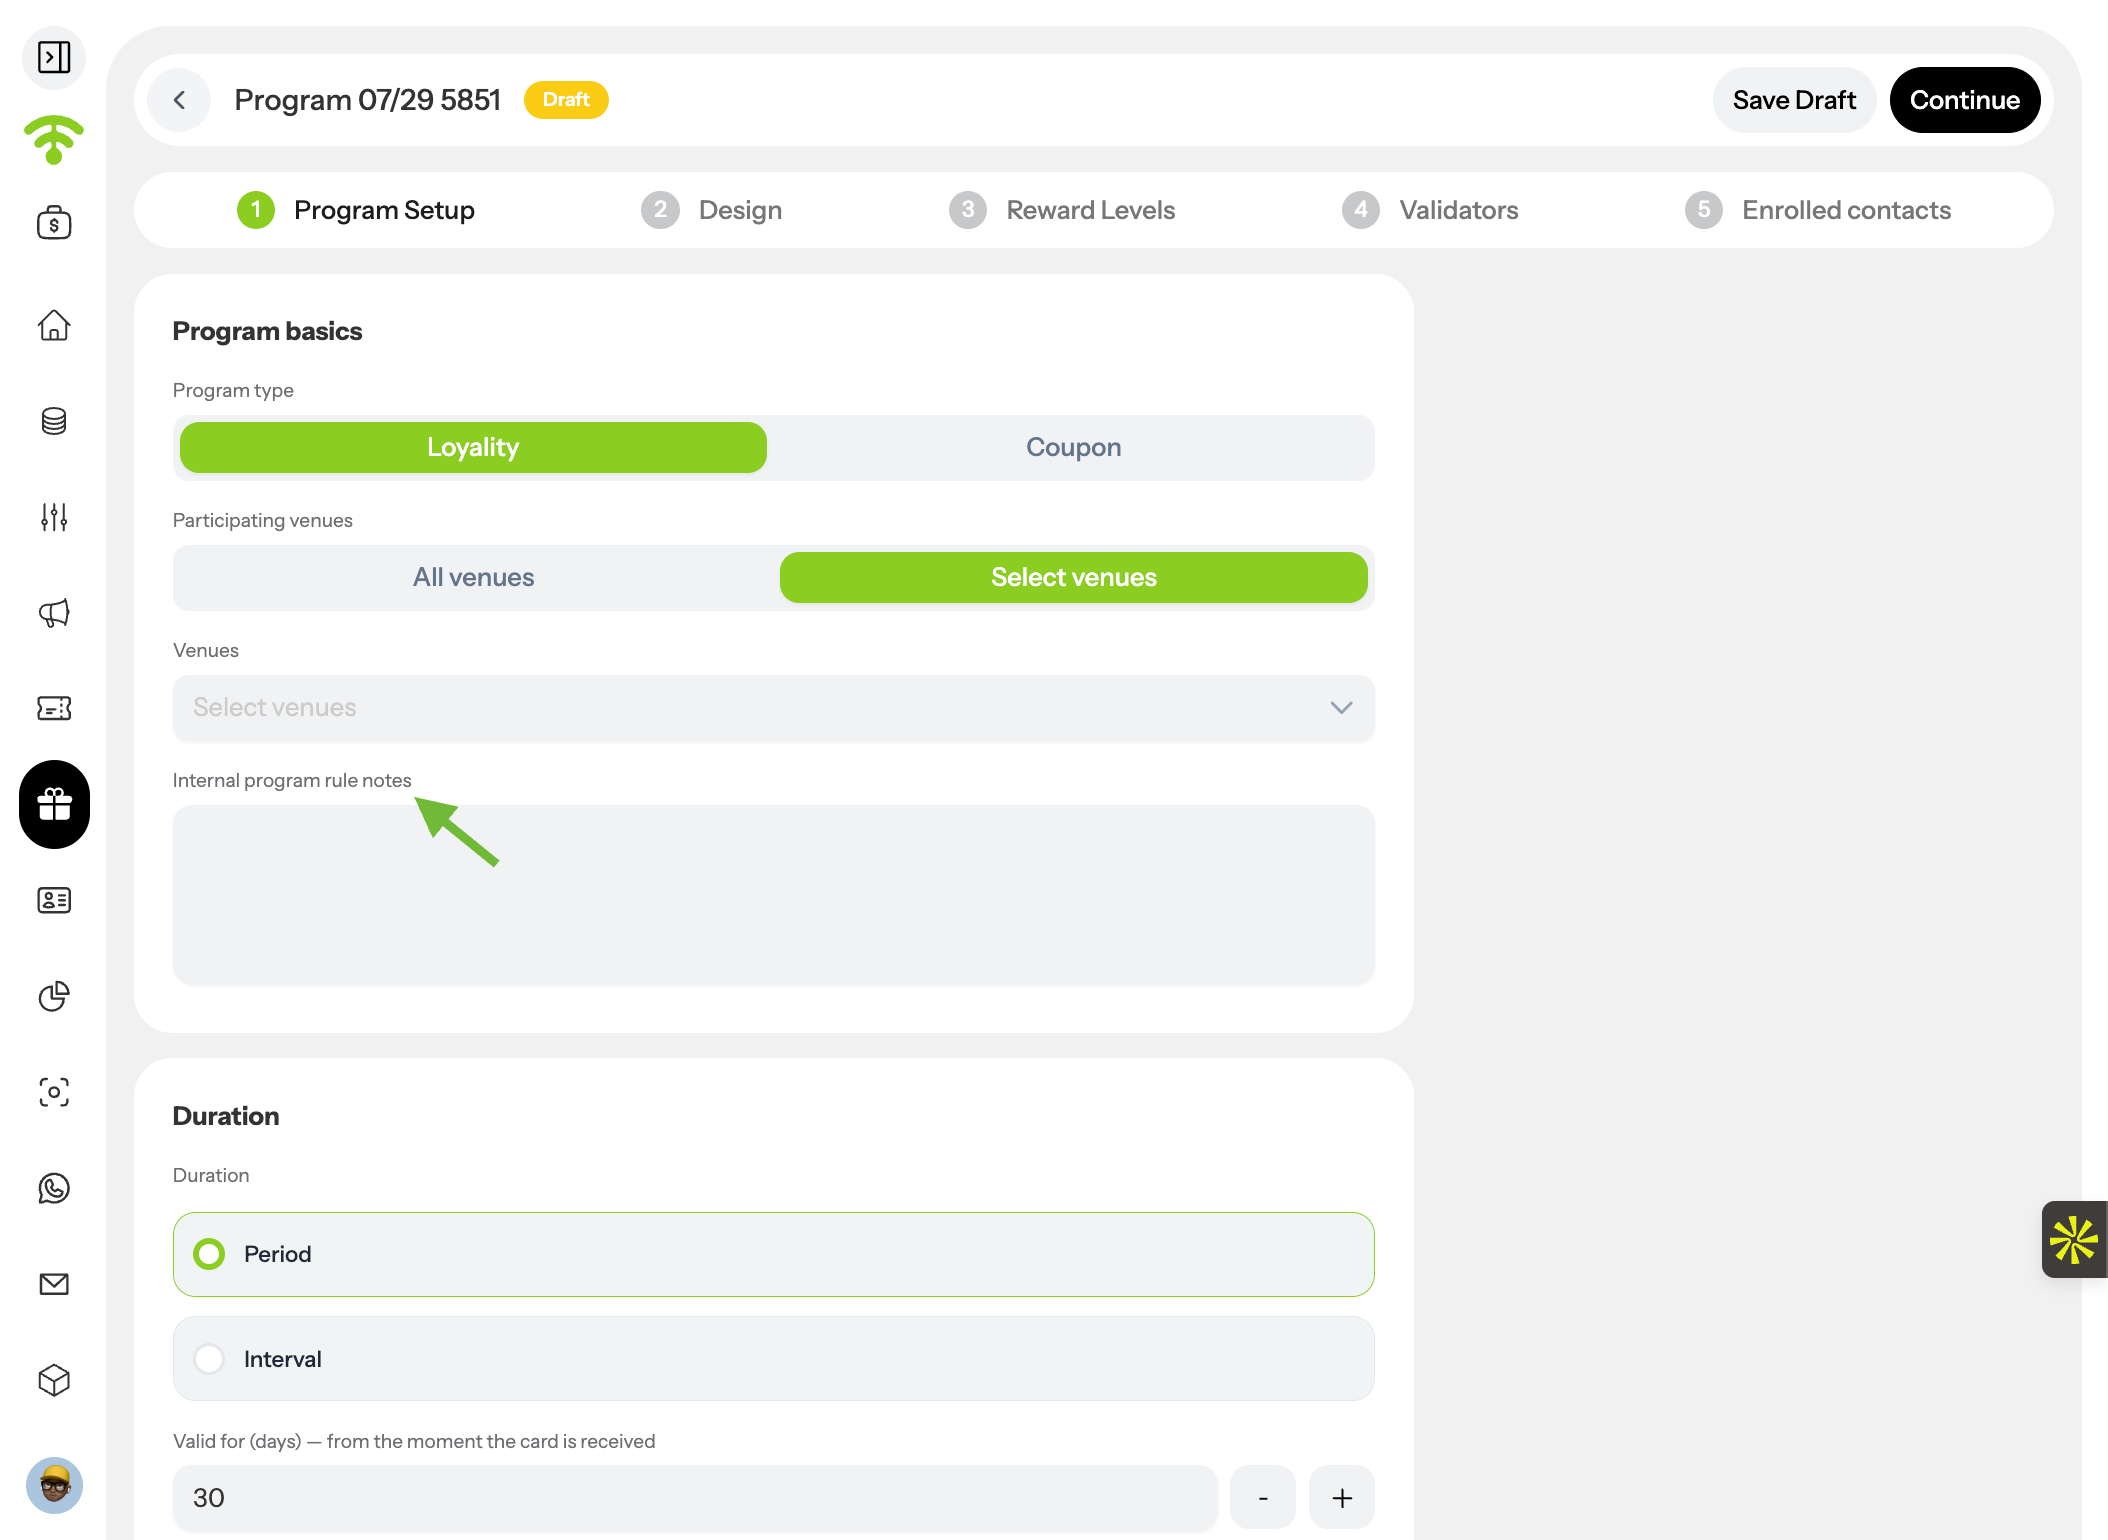This screenshot has height=1540, width=2108.
Task: Open the pie chart analytics icon
Action: click(54, 996)
